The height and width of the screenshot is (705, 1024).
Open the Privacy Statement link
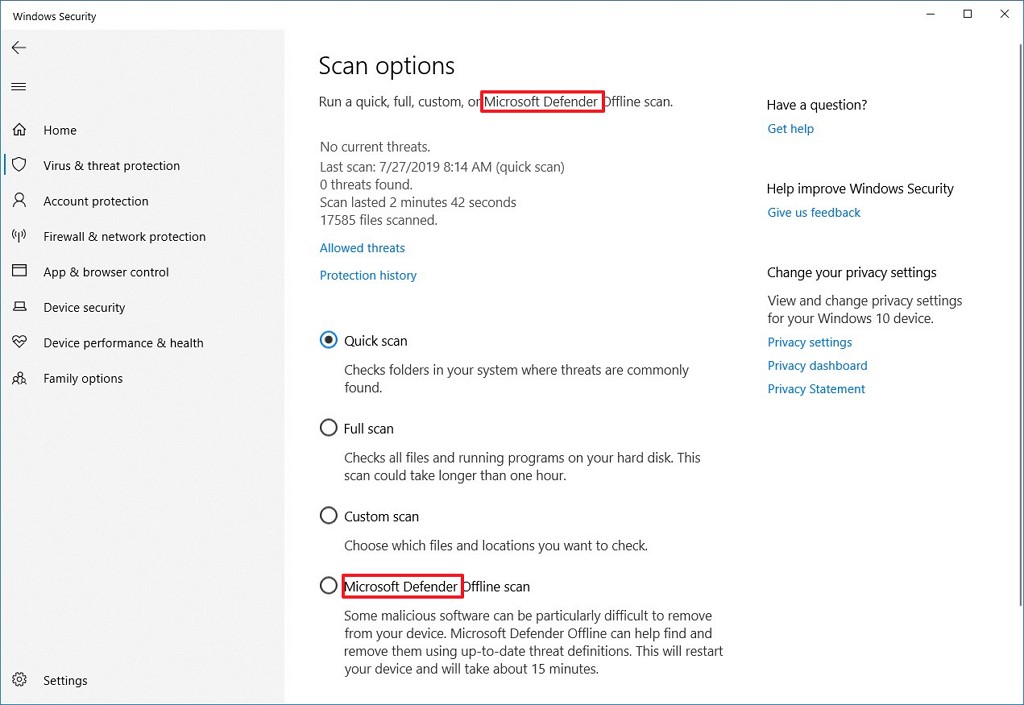pyautogui.click(x=816, y=389)
